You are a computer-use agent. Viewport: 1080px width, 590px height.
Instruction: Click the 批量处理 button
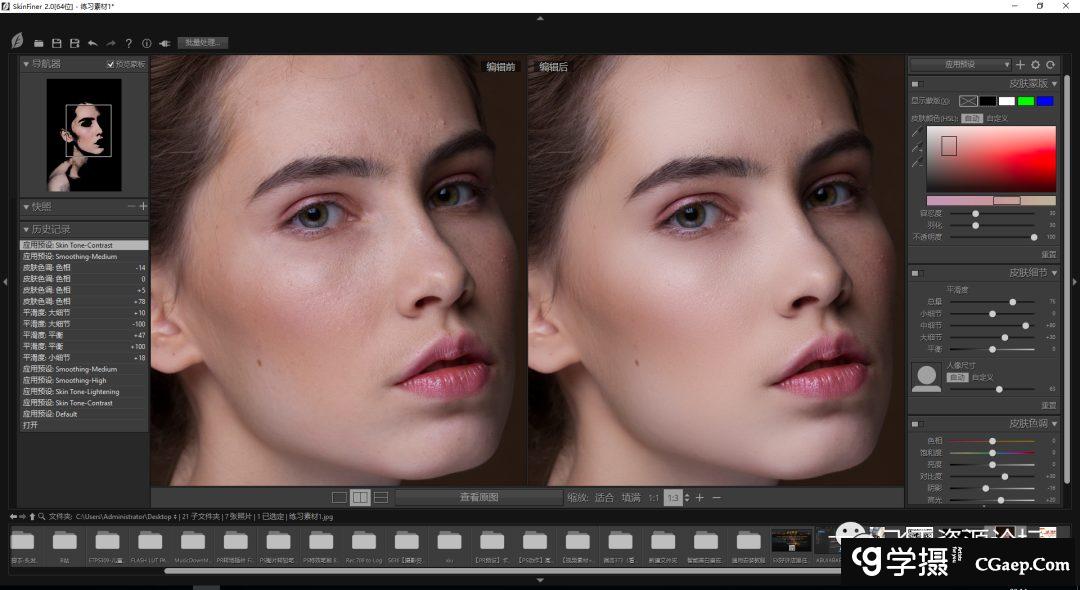tap(203, 43)
